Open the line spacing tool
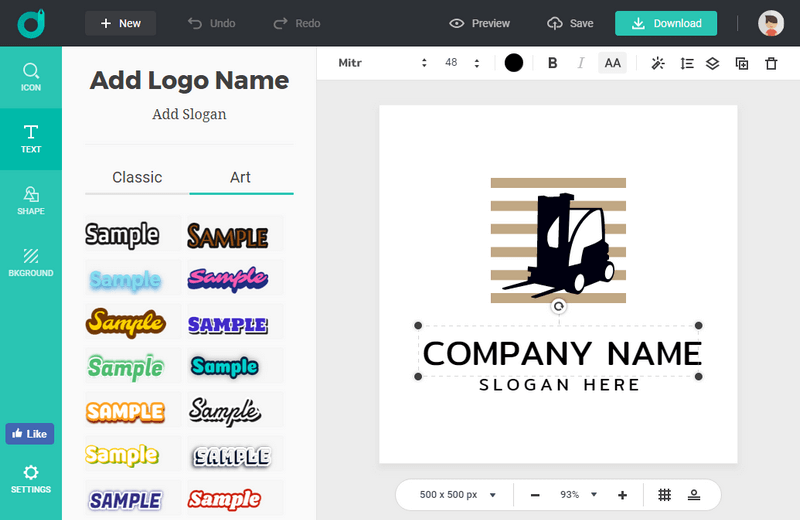800x520 pixels. tap(686, 63)
